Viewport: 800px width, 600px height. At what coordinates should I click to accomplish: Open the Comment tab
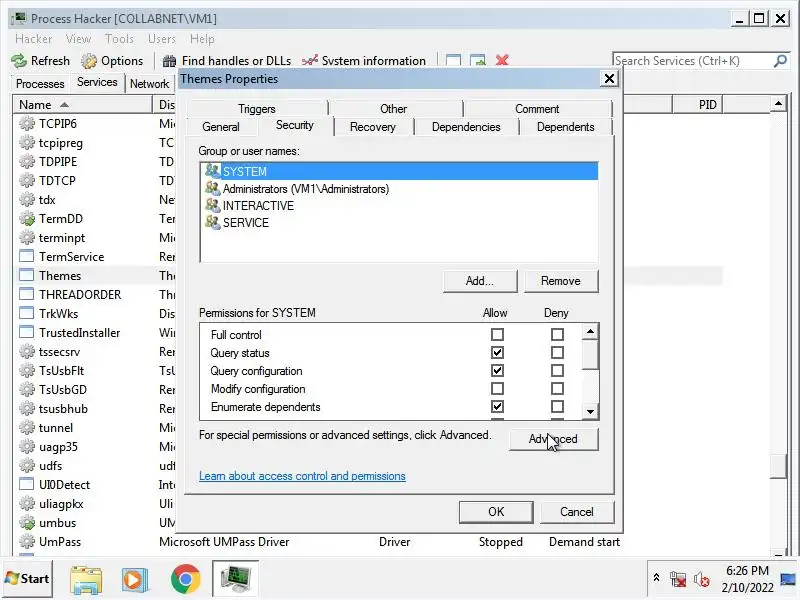[x=537, y=109]
